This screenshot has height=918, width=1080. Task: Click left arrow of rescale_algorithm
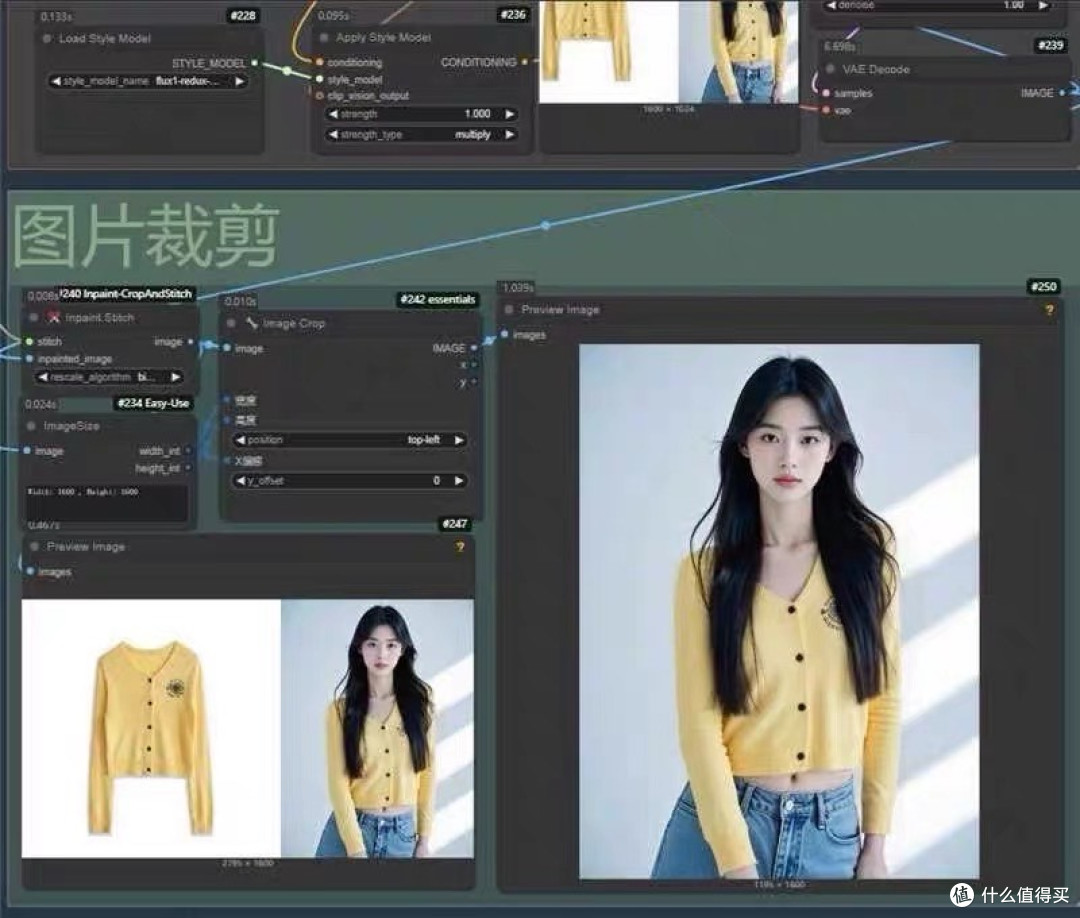[x=43, y=377]
